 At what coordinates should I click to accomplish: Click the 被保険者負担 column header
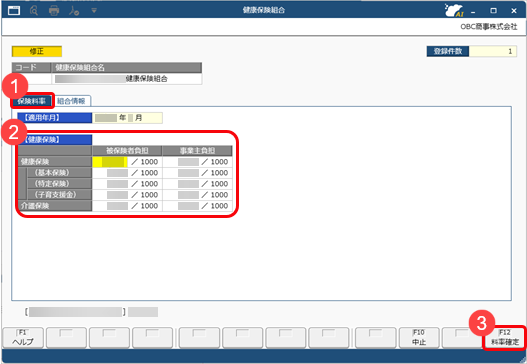point(127,151)
